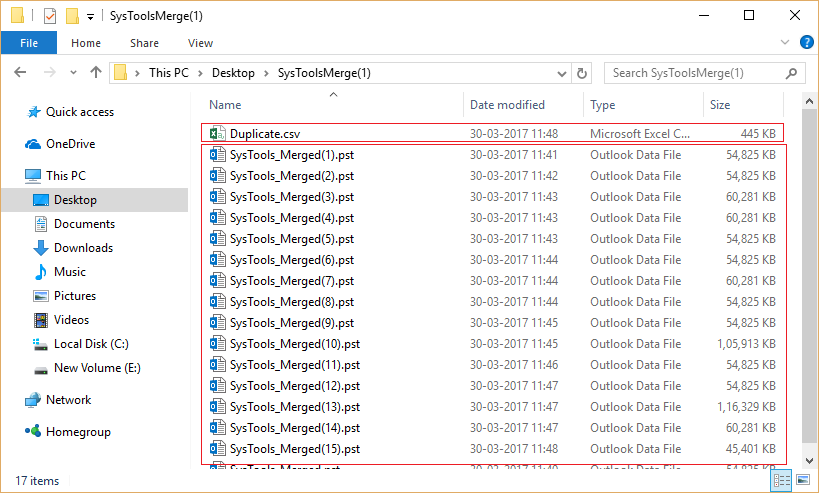The height and width of the screenshot is (493, 819).
Task: Click Desktop in the address bar
Action: tap(233, 73)
